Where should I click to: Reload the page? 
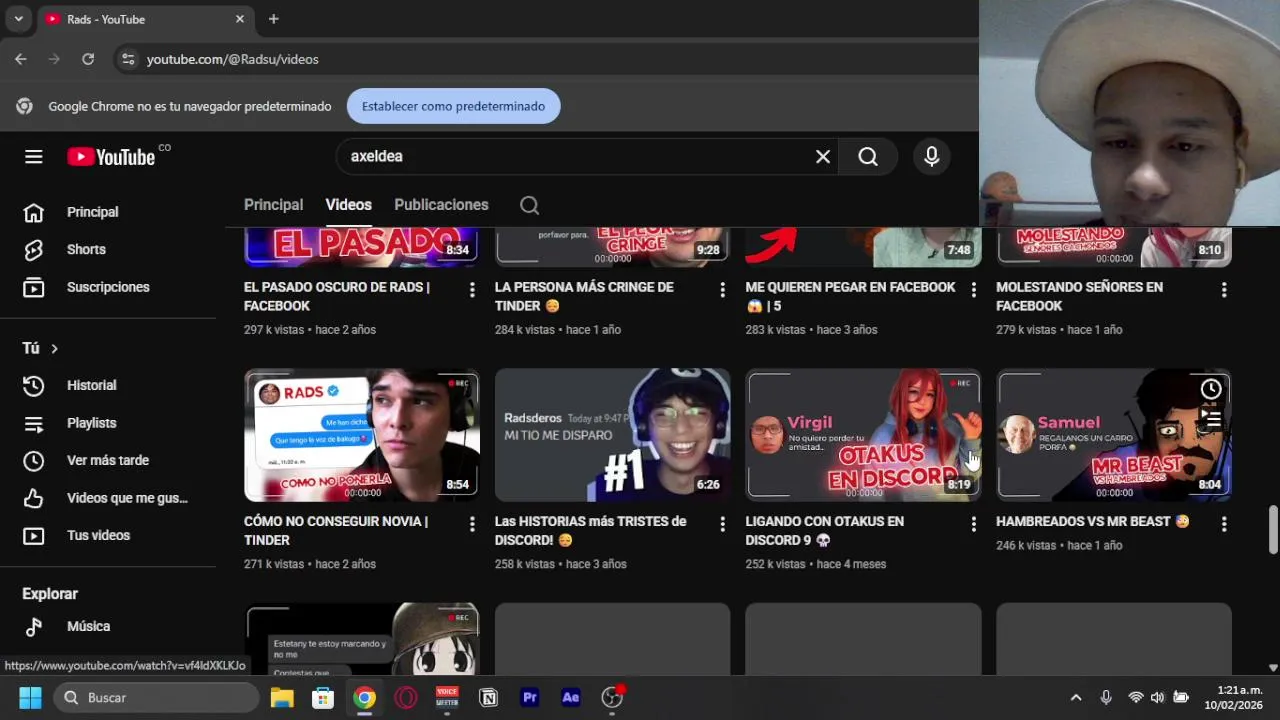[88, 59]
